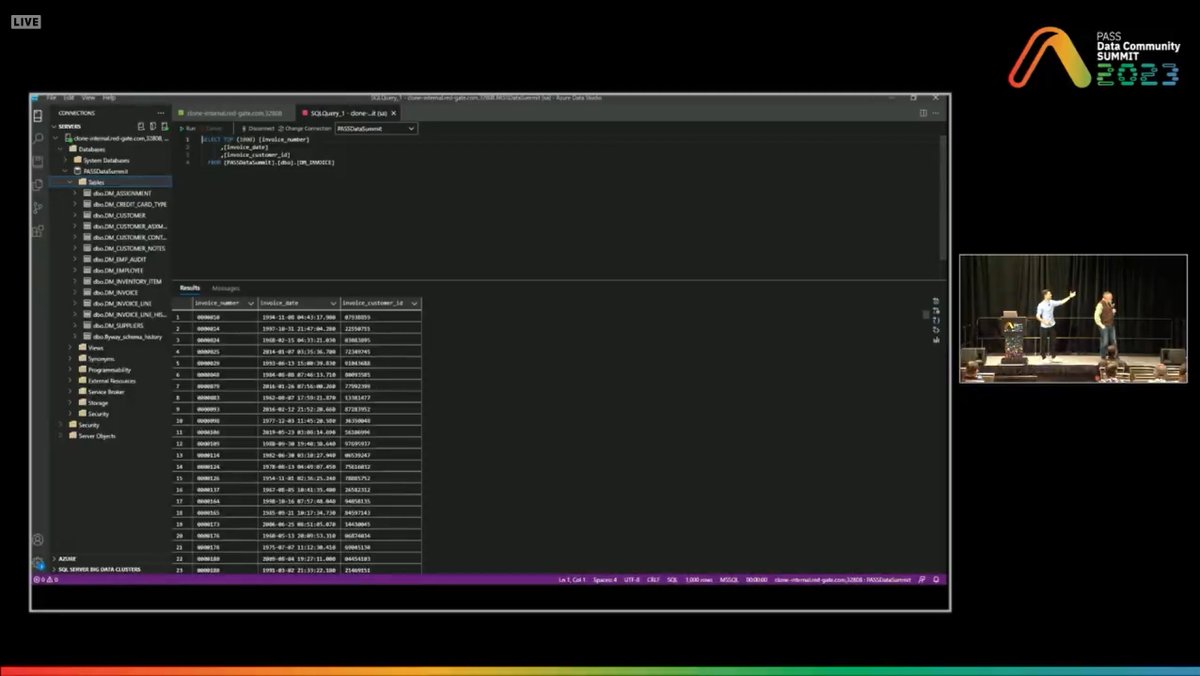Select the dbo.DM_INVOICE table
The image size is (1200, 676).
point(114,292)
